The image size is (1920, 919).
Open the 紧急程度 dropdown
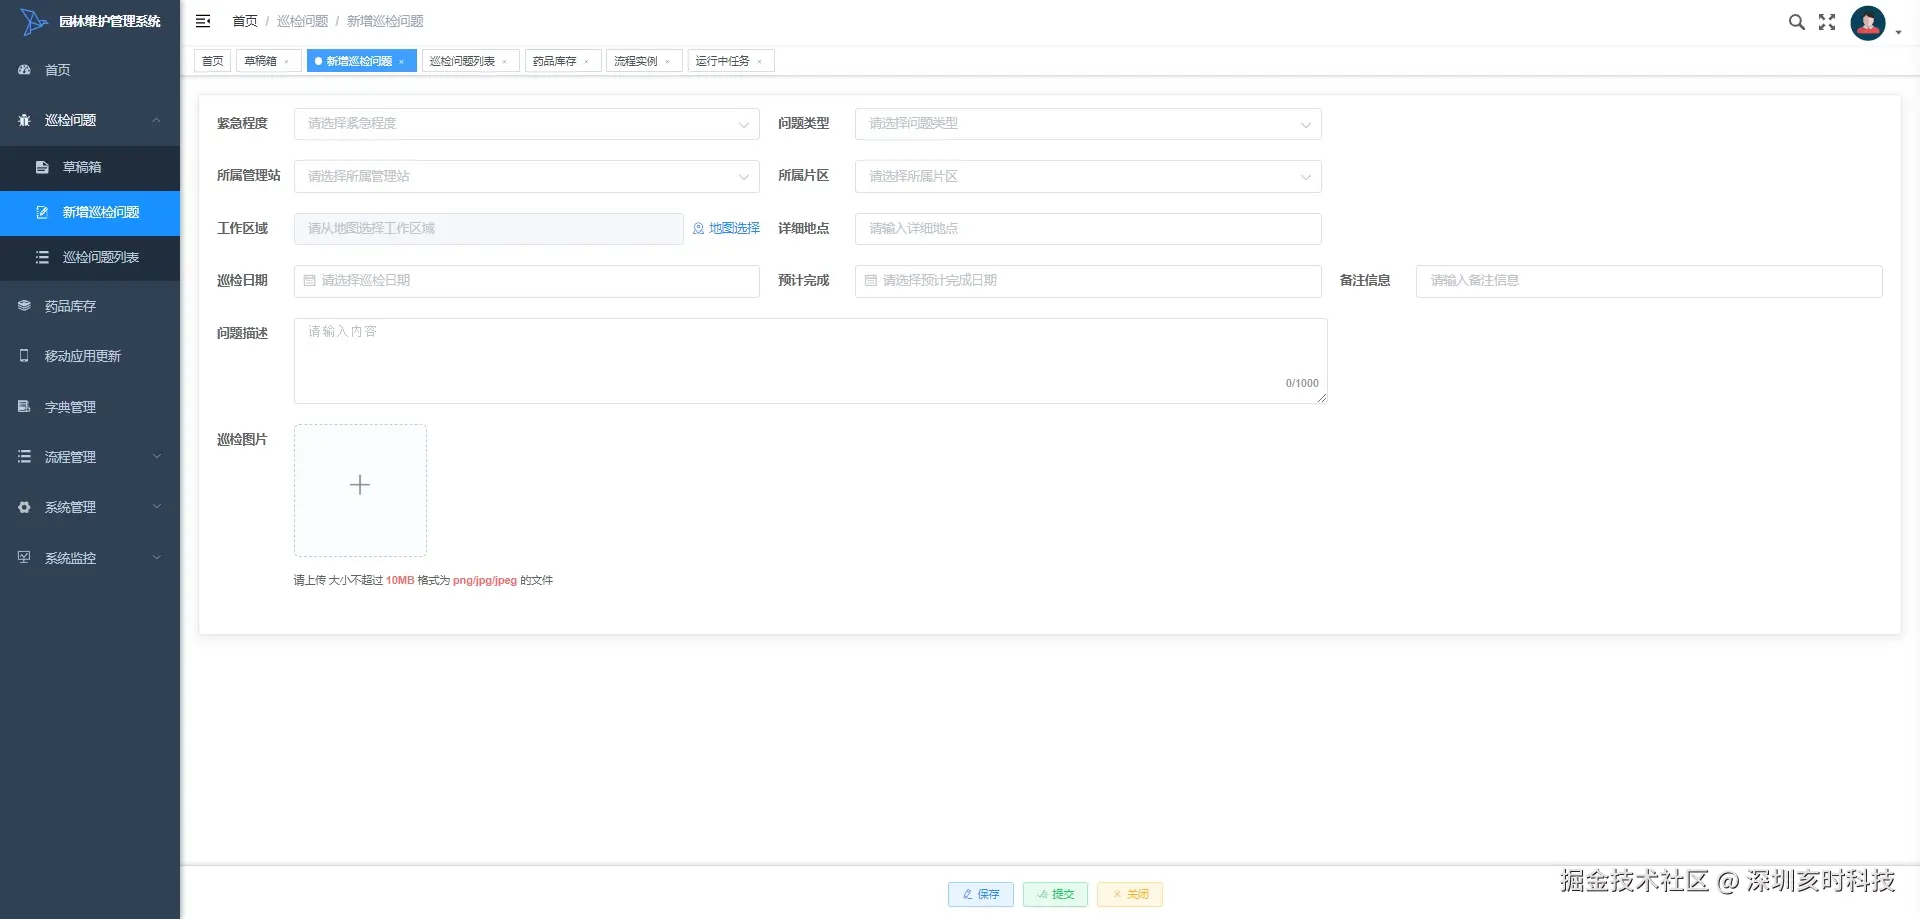[x=527, y=124]
